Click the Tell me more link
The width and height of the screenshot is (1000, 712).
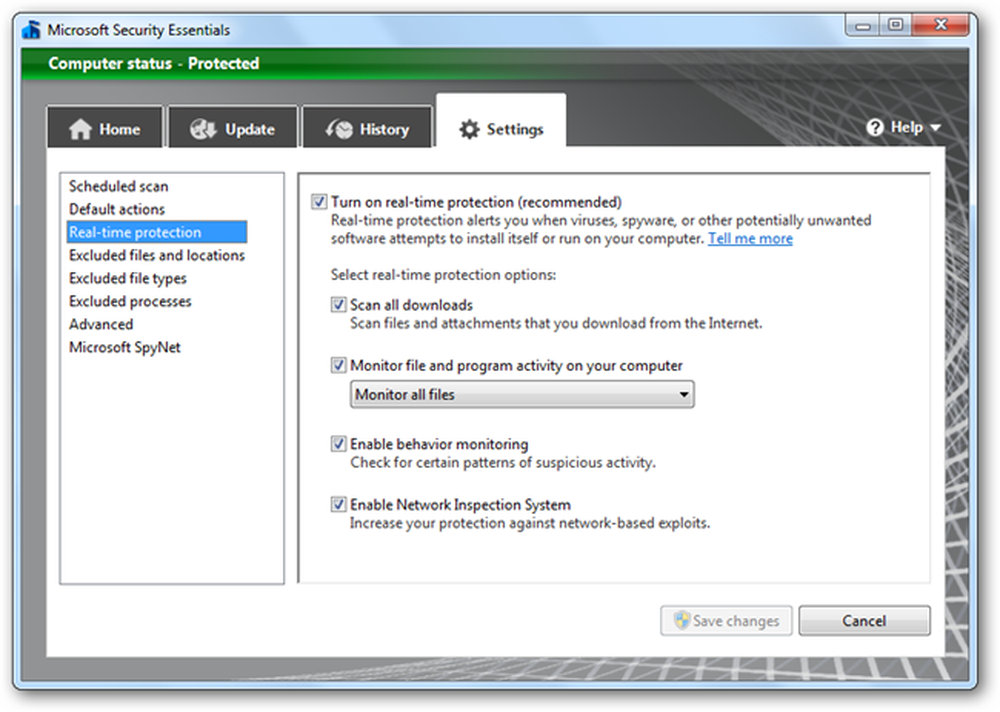(750, 239)
